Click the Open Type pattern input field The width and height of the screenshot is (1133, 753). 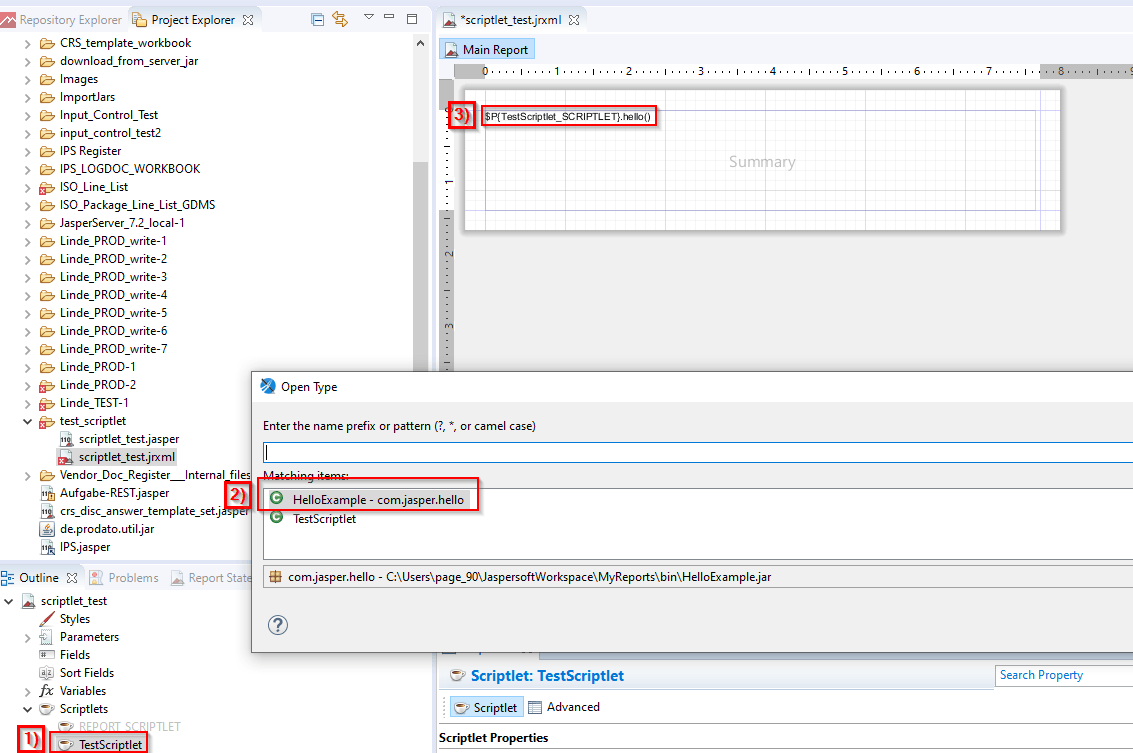(696, 453)
